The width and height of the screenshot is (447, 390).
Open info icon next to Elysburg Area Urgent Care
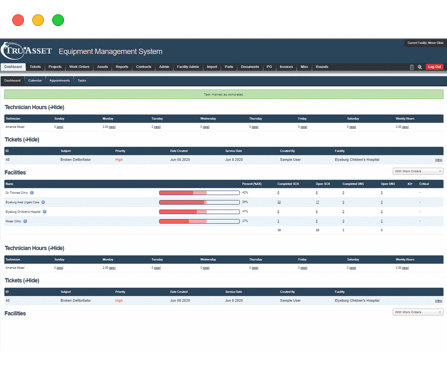pyautogui.click(x=43, y=202)
